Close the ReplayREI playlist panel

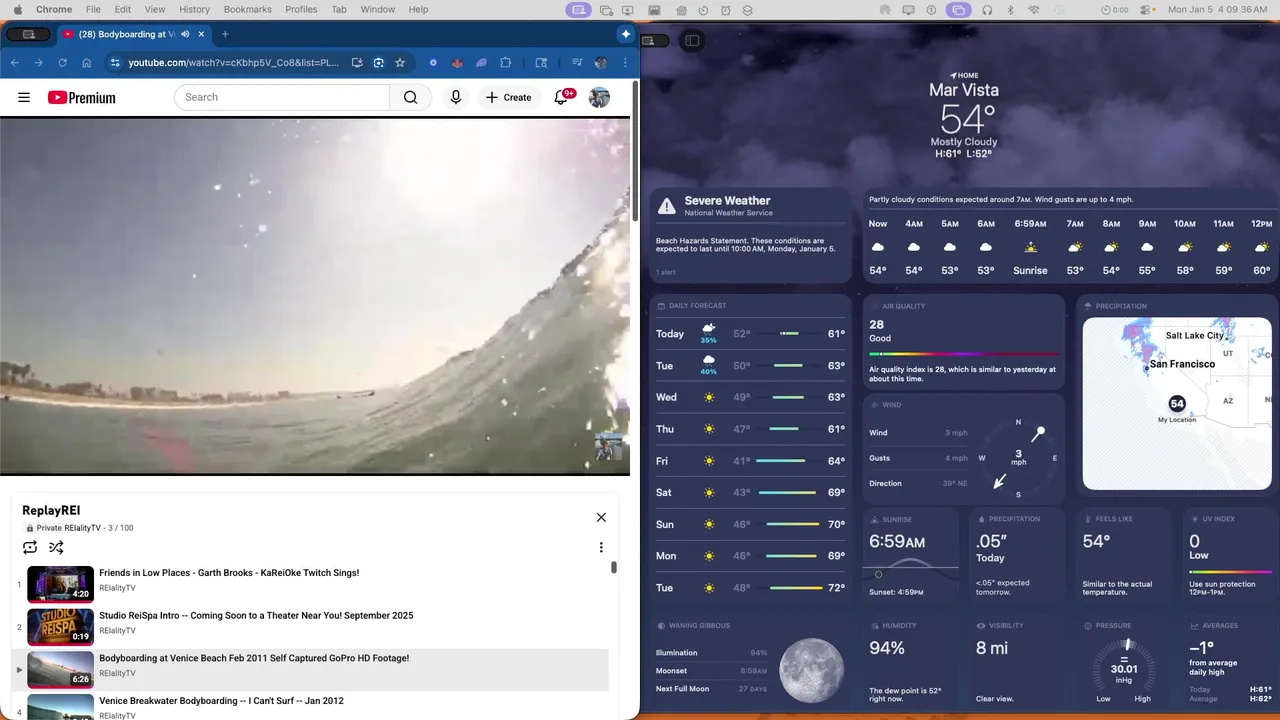click(x=601, y=517)
